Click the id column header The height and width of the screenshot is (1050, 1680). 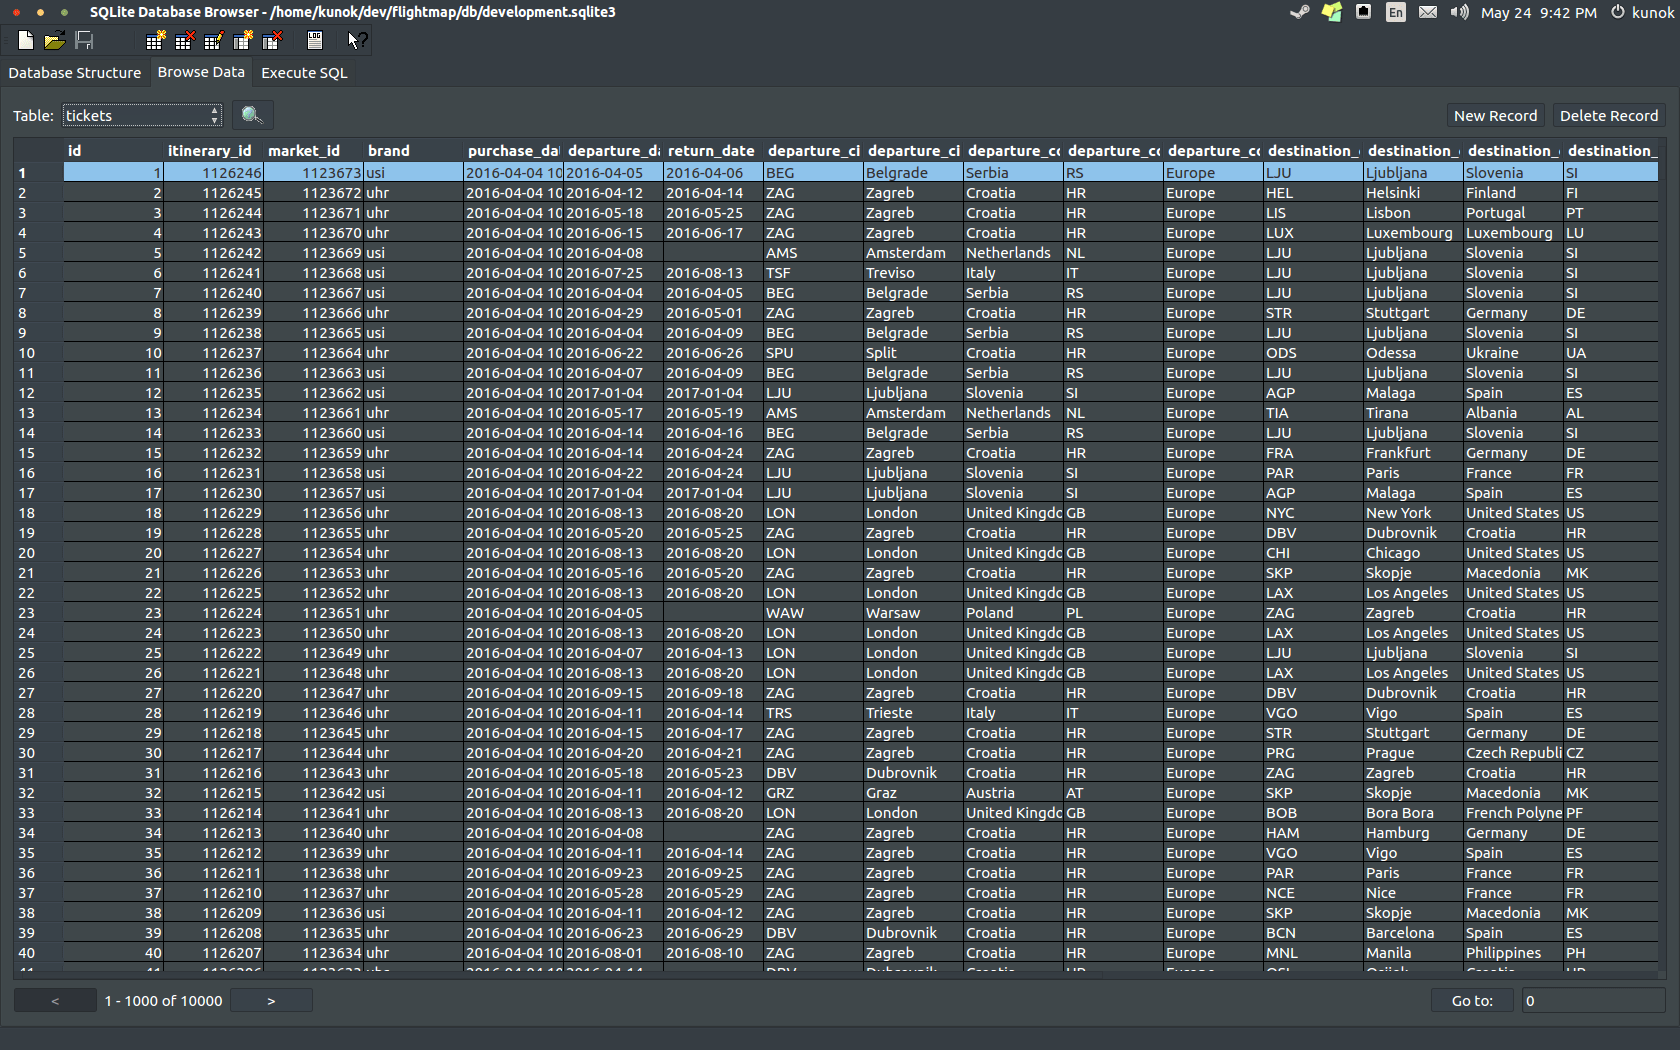coord(114,151)
